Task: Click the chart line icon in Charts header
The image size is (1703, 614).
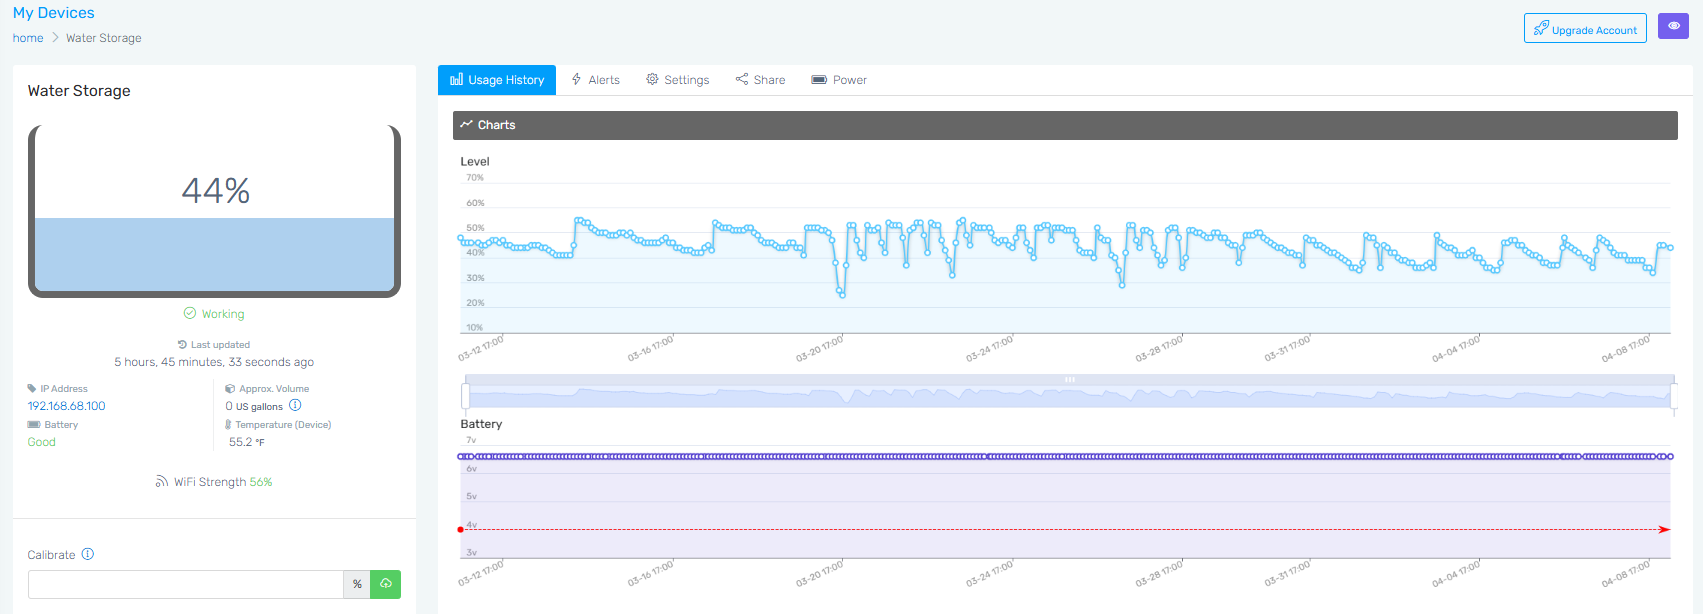Action: point(466,124)
